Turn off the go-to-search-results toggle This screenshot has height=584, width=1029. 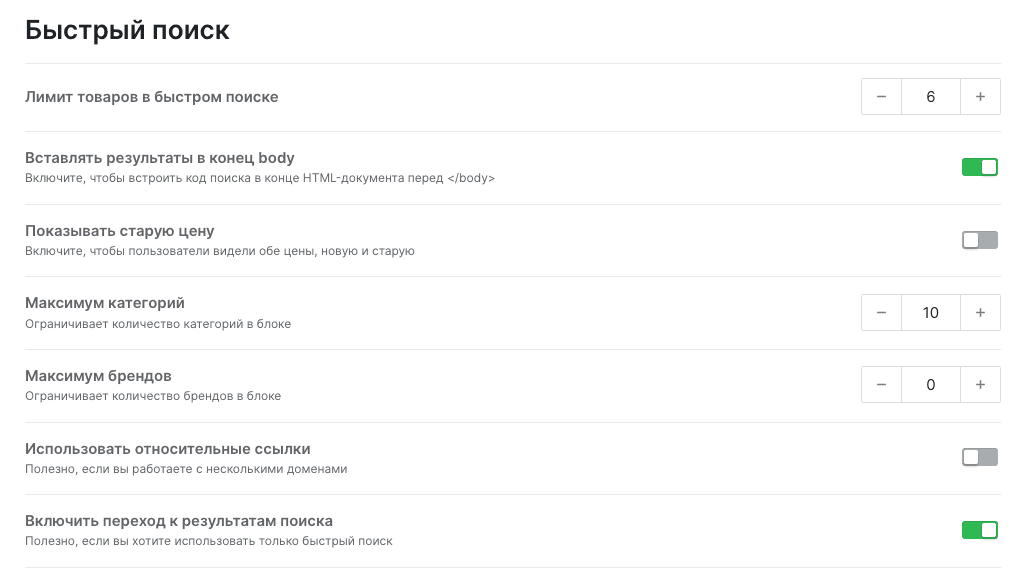coord(980,530)
